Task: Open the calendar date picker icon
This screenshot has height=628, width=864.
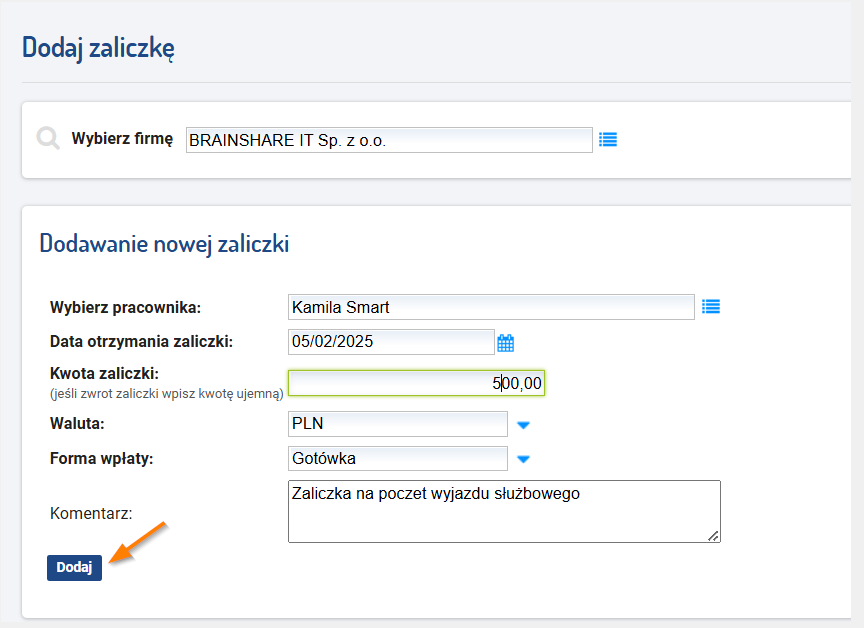Action: click(505, 343)
